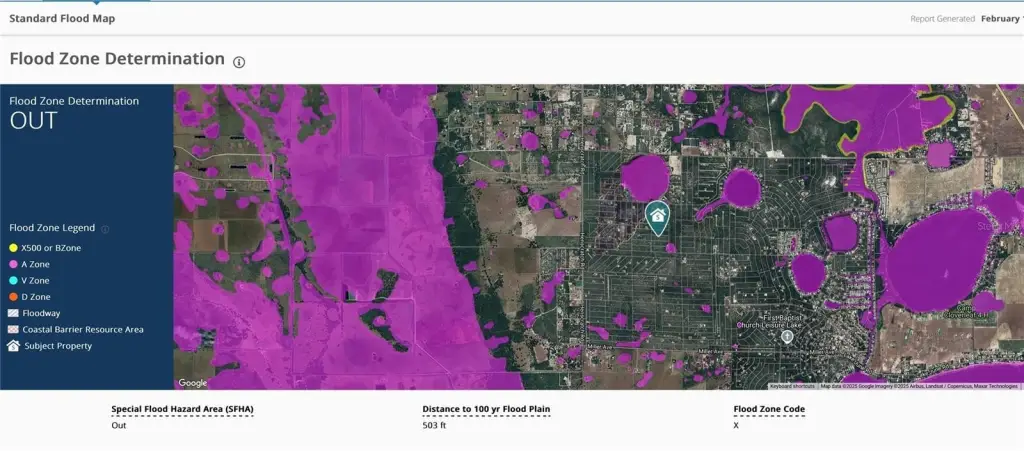This screenshot has width=1024, height=451.
Task: Click the OUT flood zone determination result
Action: click(33, 121)
